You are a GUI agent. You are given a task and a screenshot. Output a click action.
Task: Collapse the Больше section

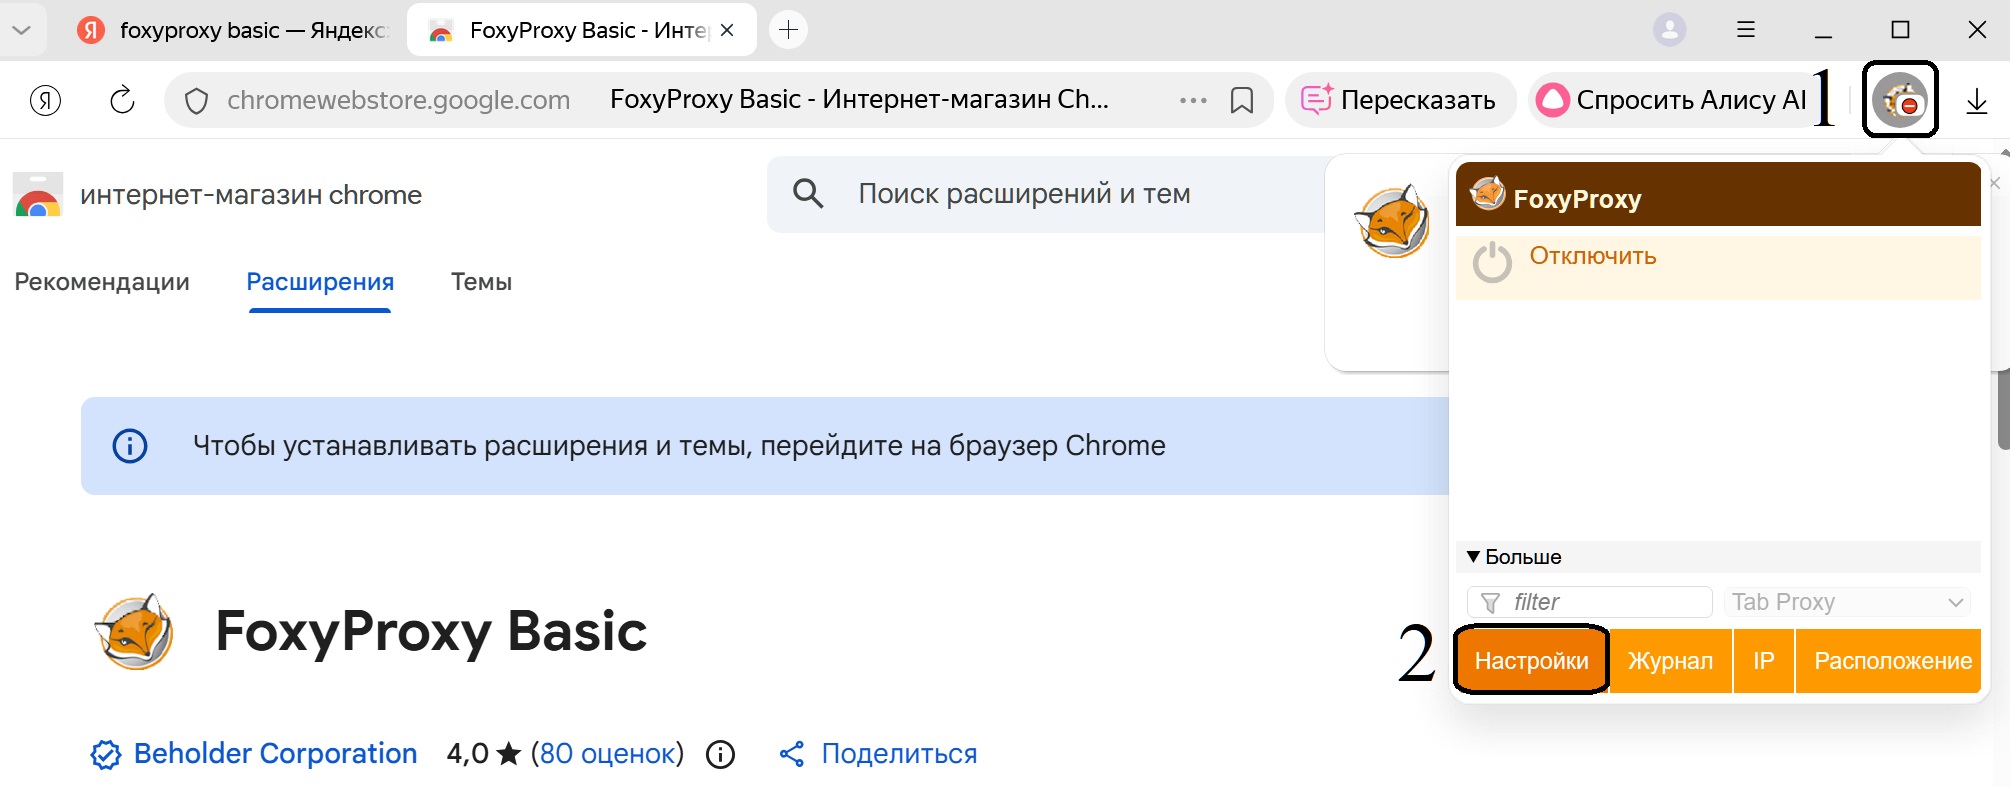pos(1514,557)
